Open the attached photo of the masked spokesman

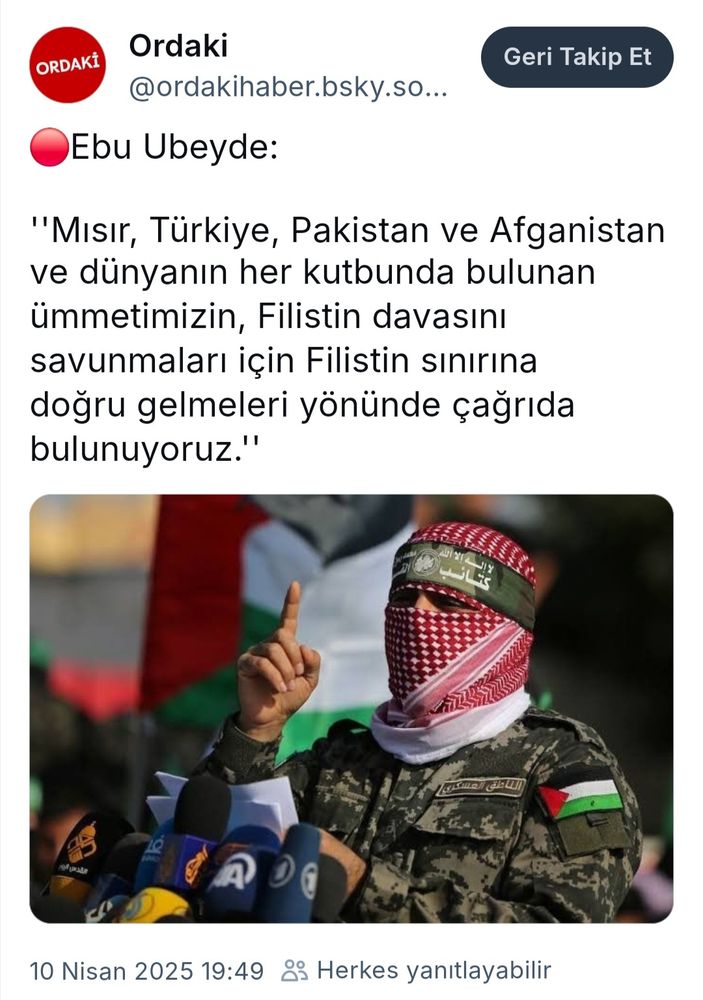tap(352, 709)
